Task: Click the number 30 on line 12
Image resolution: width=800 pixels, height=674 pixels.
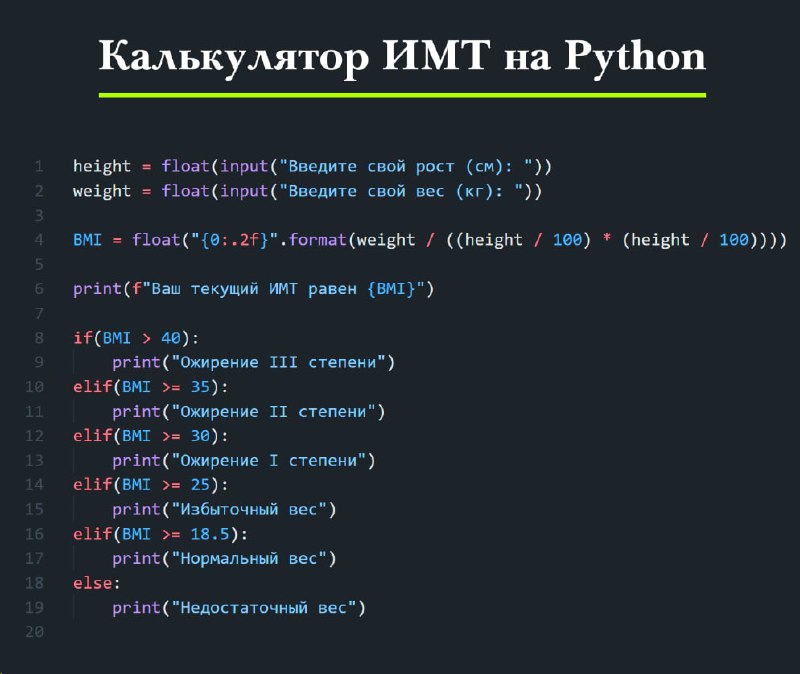Action: 200,436
